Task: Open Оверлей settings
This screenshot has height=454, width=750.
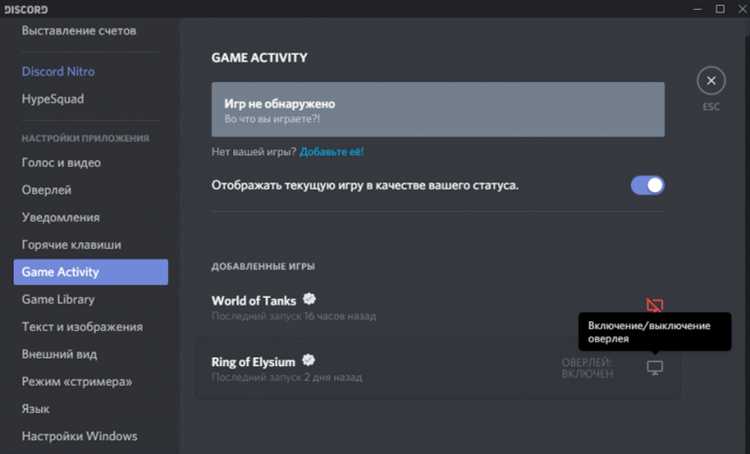Action: (x=46, y=190)
